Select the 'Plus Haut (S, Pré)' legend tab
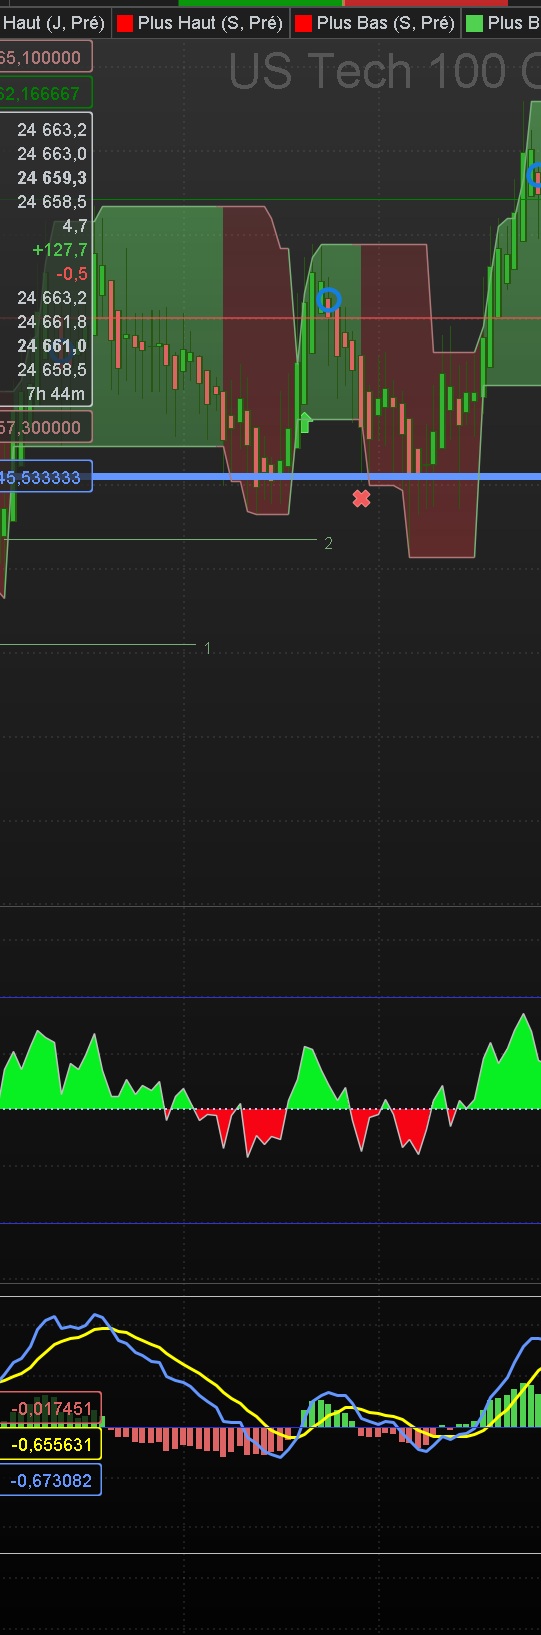 (x=200, y=22)
